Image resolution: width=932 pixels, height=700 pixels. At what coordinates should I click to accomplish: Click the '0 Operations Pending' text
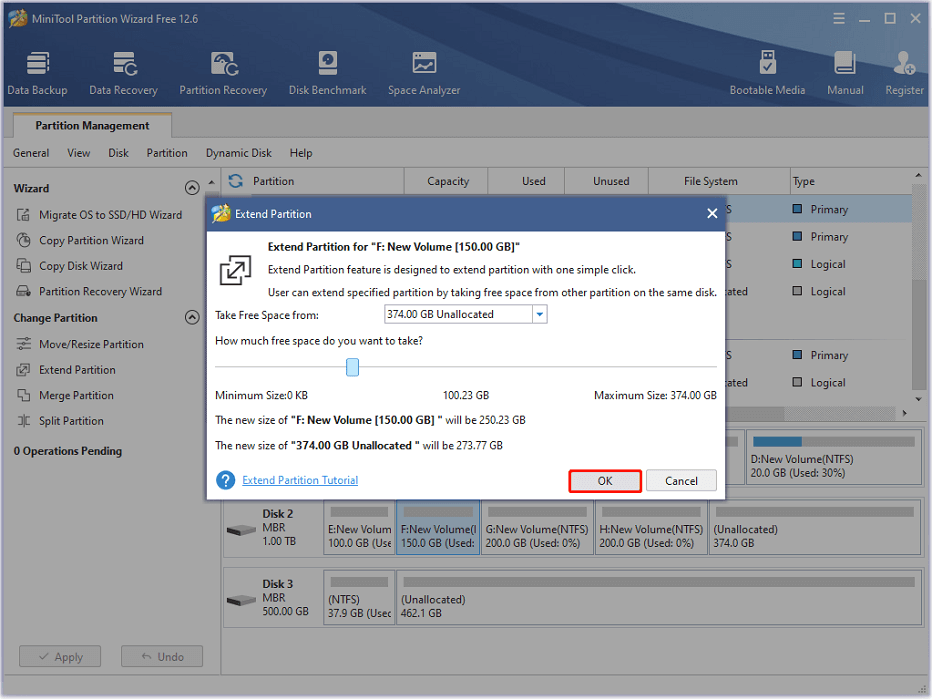pyautogui.click(x=68, y=451)
